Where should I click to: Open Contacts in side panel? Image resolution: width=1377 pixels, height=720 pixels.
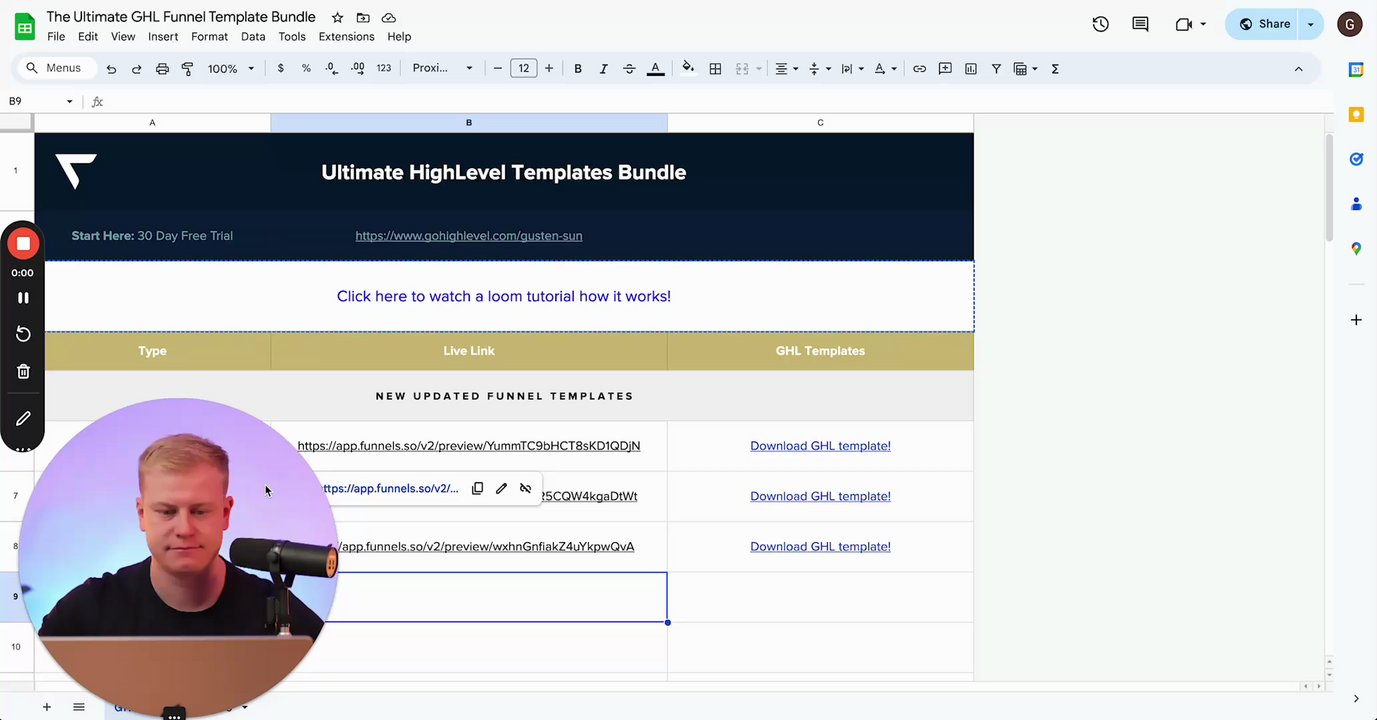coord(1356,204)
